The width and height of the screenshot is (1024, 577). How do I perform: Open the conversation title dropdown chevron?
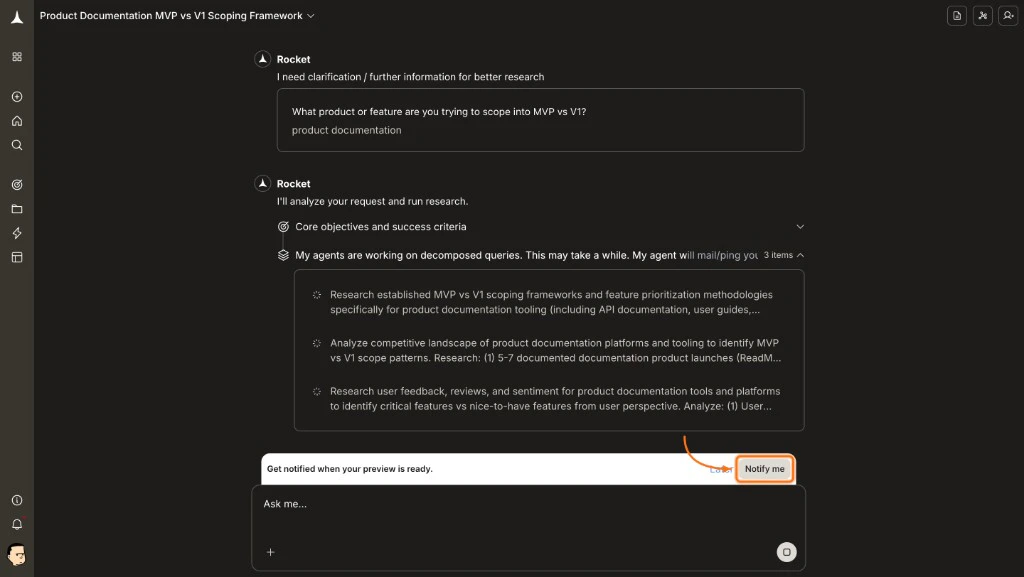(x=310, y=16)
